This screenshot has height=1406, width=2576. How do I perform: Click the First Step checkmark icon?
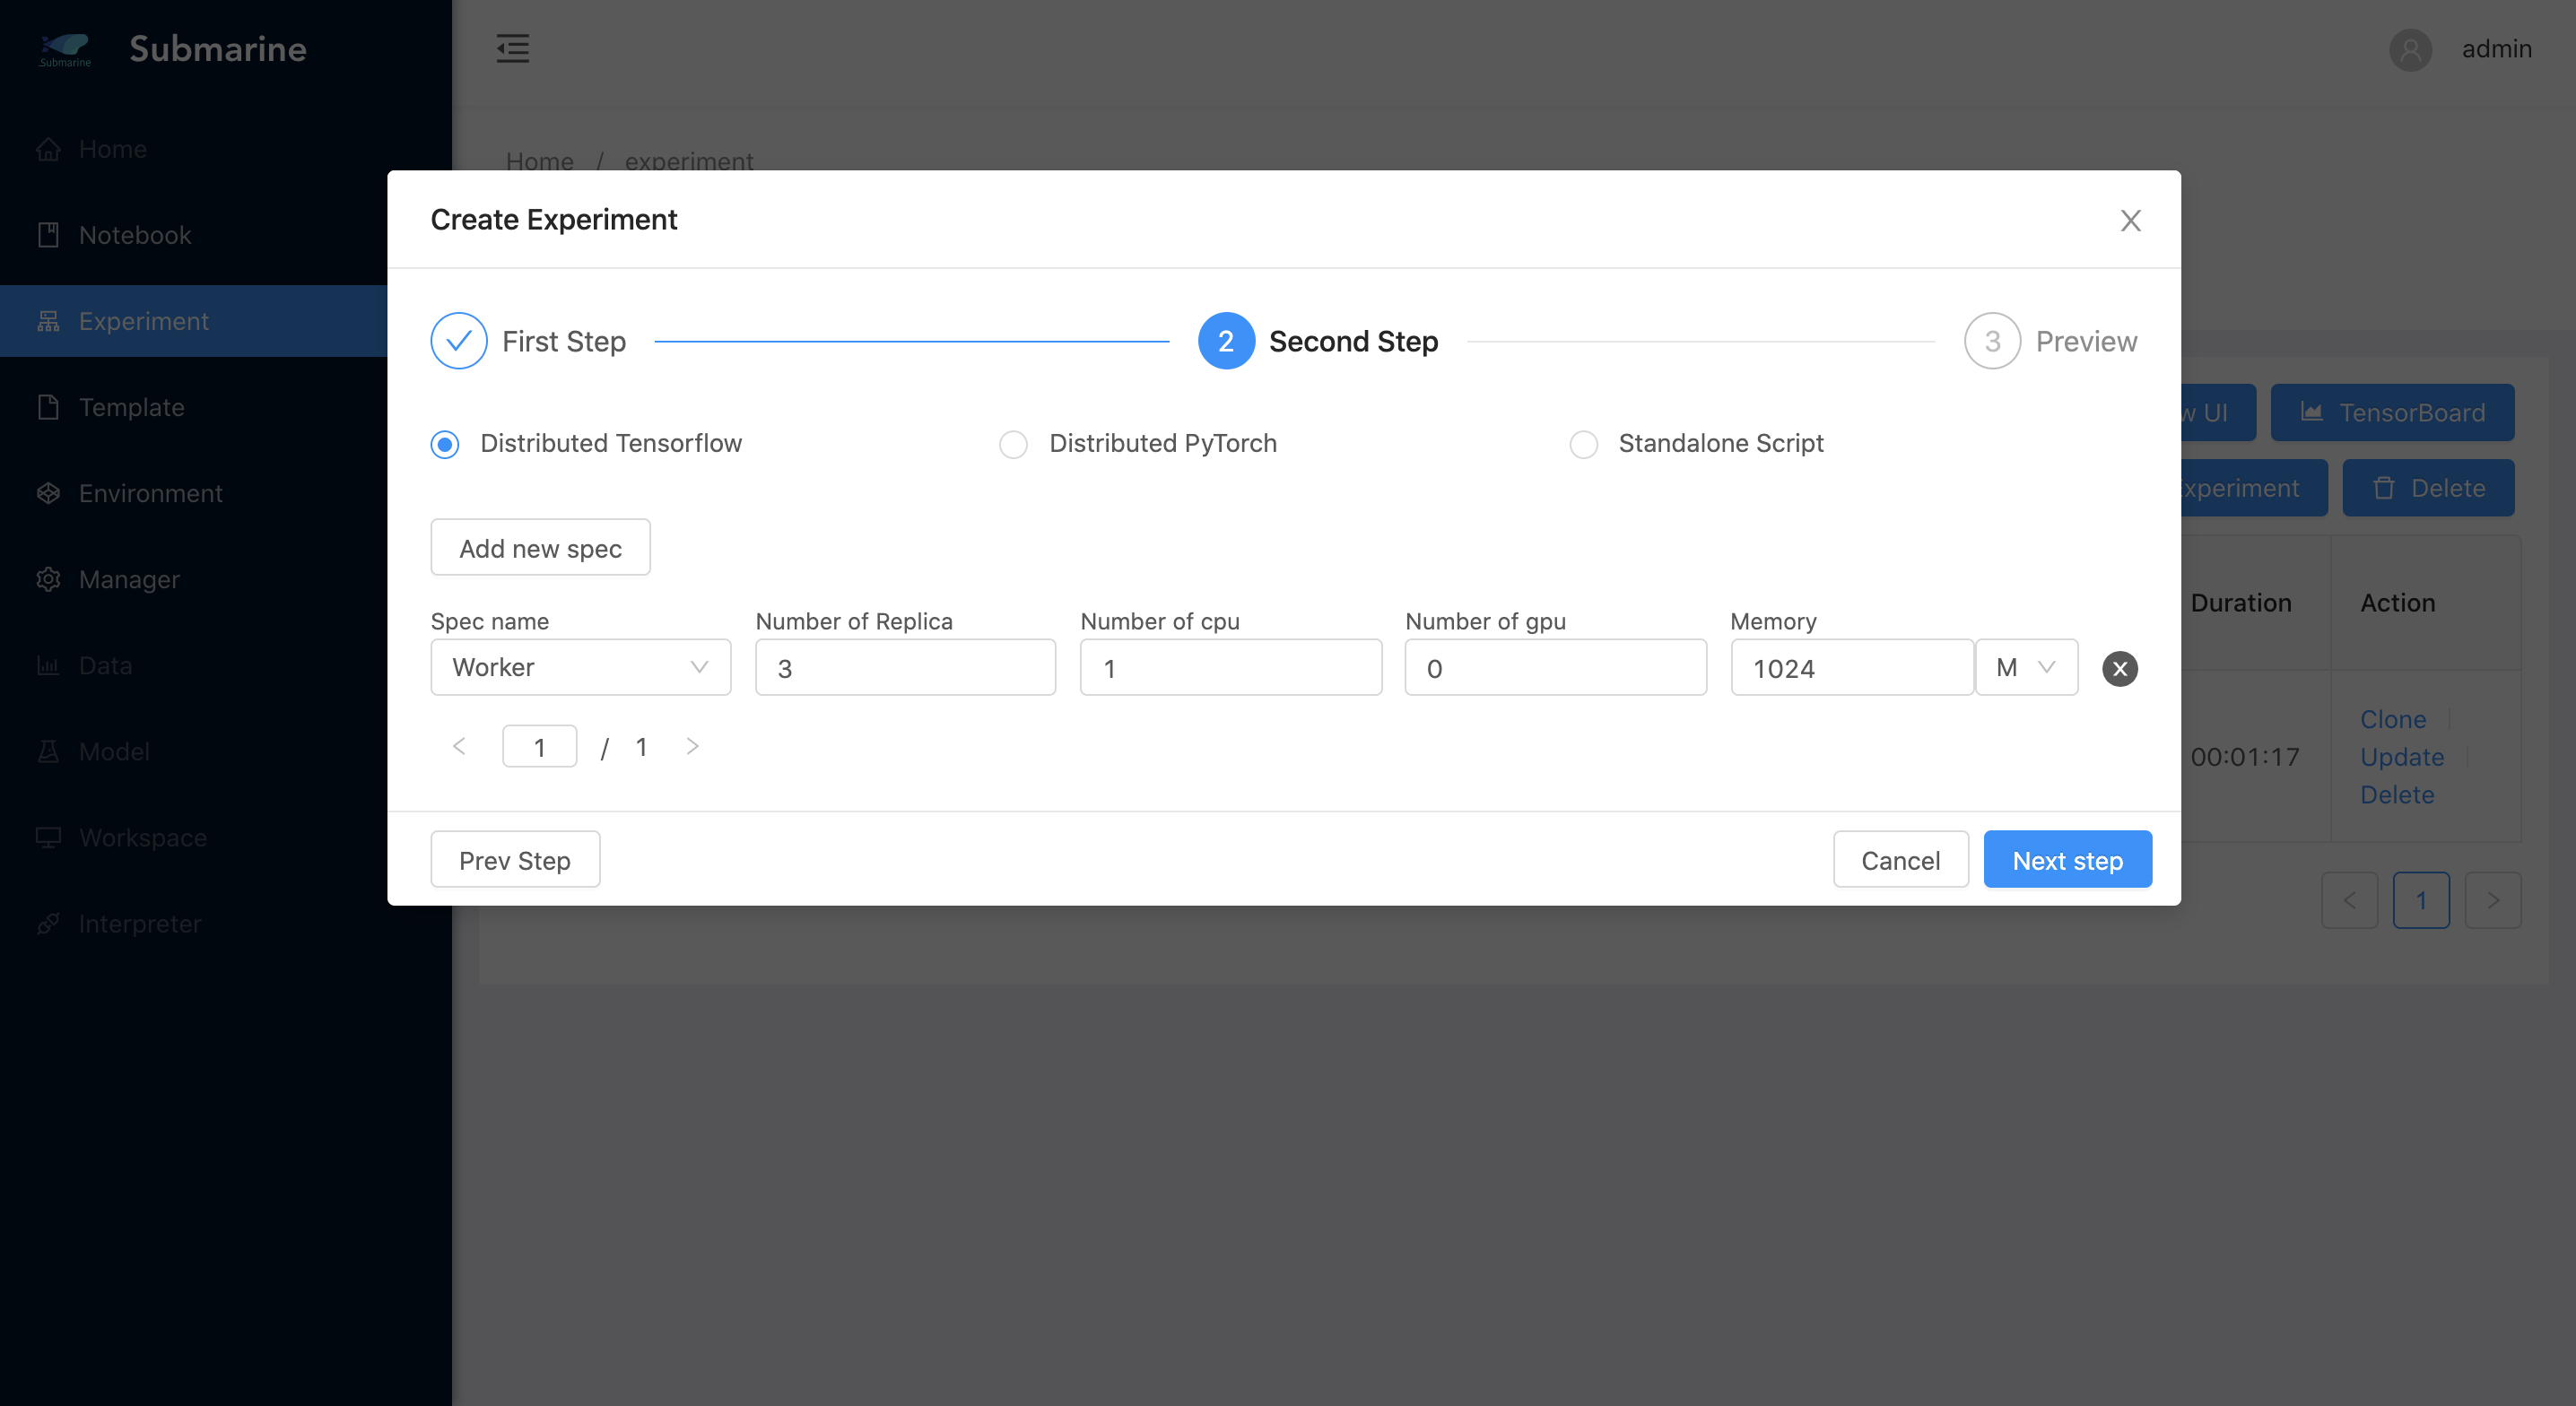(458, 341)
